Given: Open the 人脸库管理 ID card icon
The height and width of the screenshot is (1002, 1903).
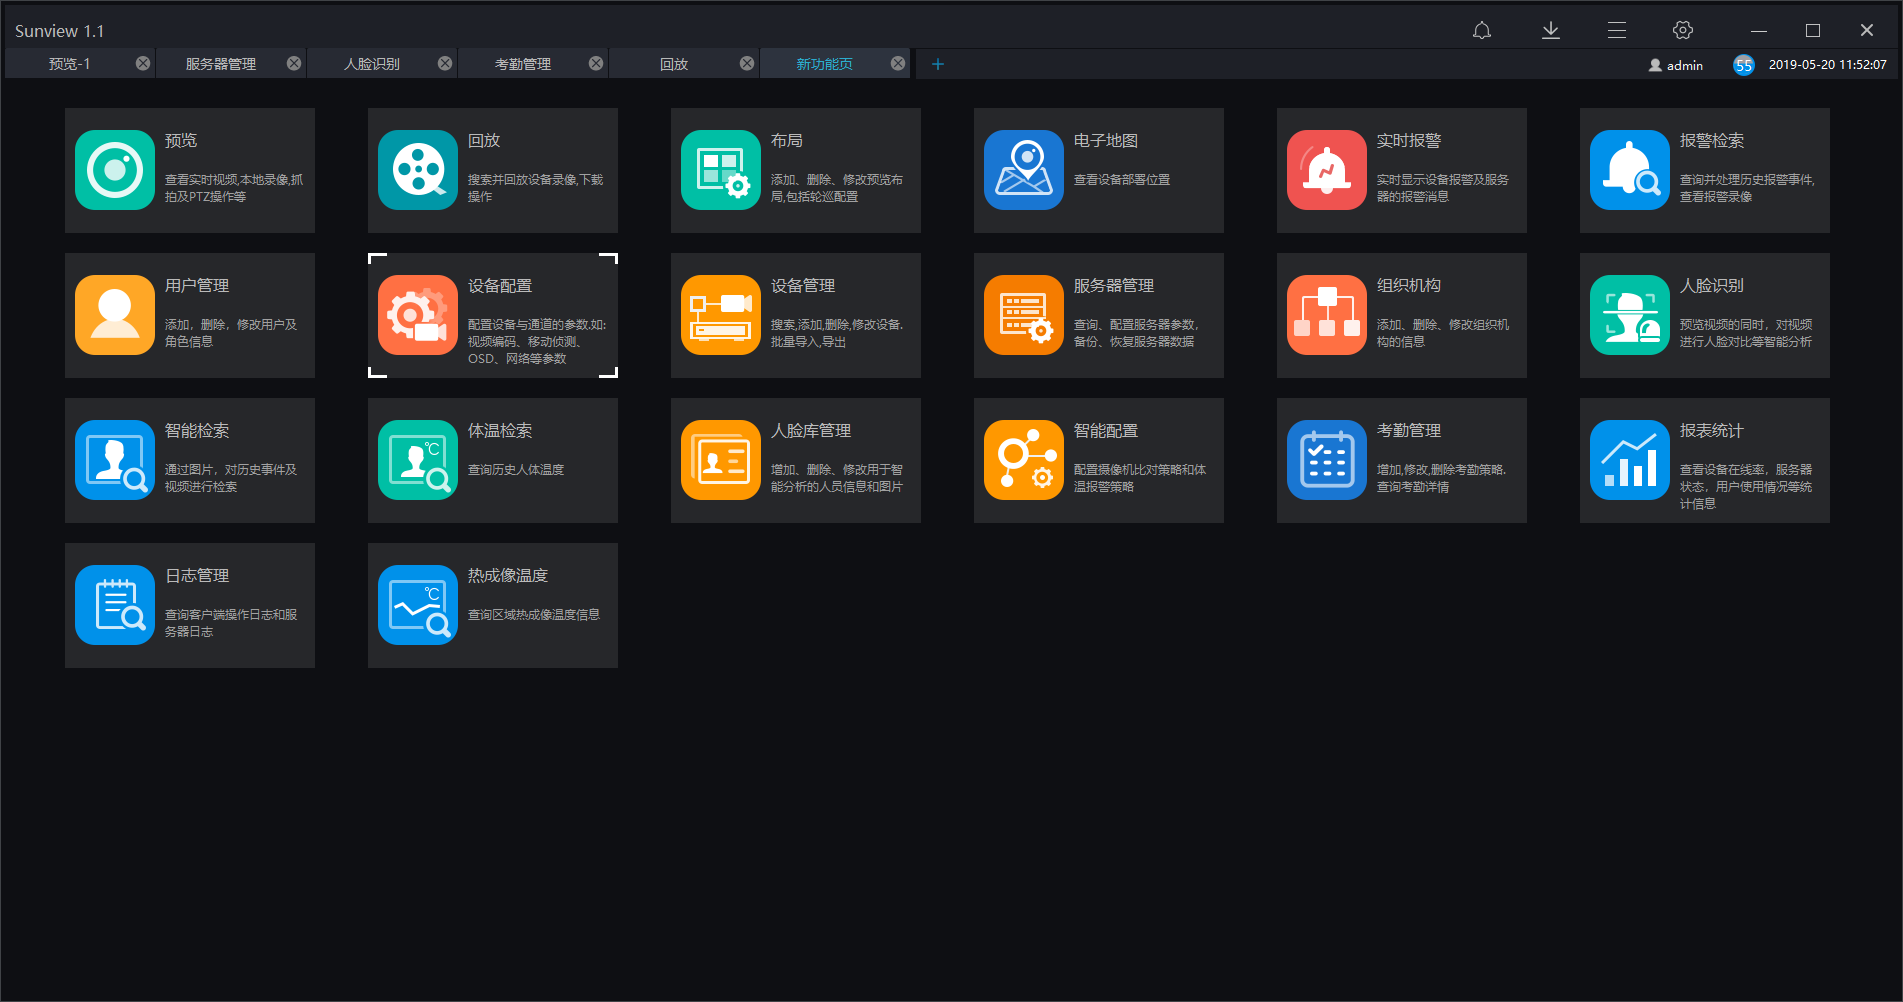Looking at the screenshot, I should 721,460.
